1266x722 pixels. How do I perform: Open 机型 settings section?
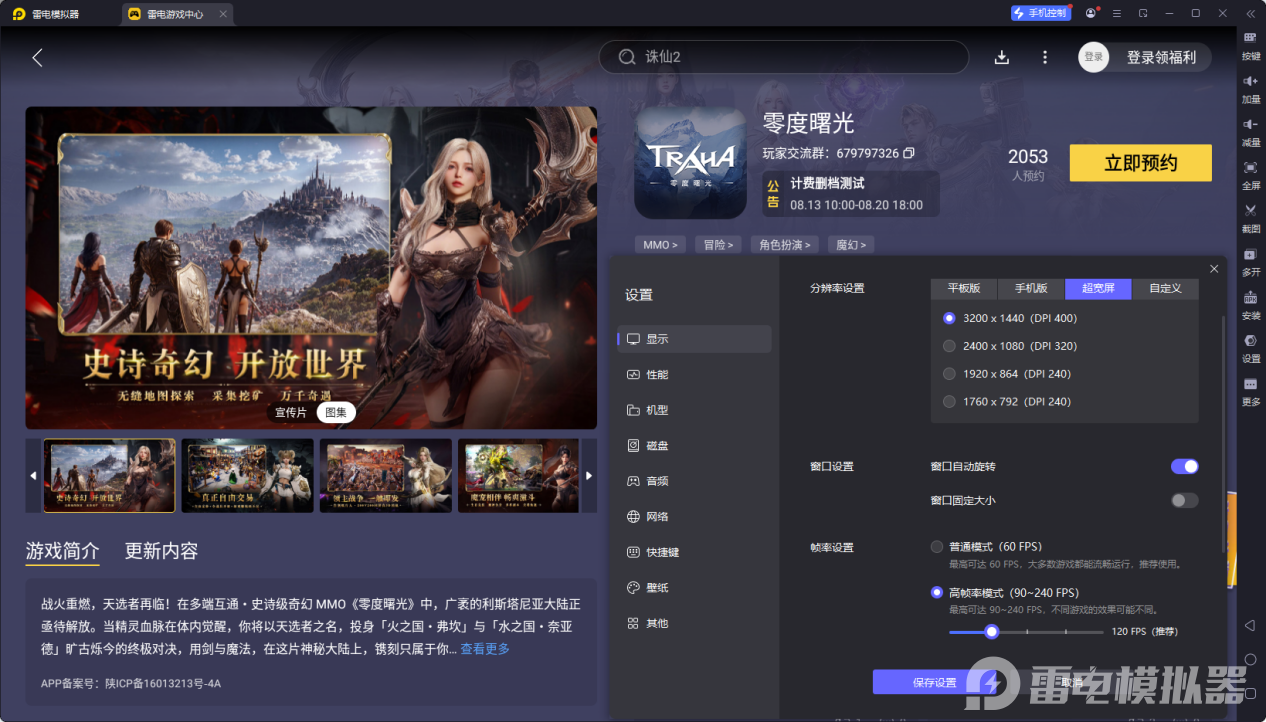695,410
